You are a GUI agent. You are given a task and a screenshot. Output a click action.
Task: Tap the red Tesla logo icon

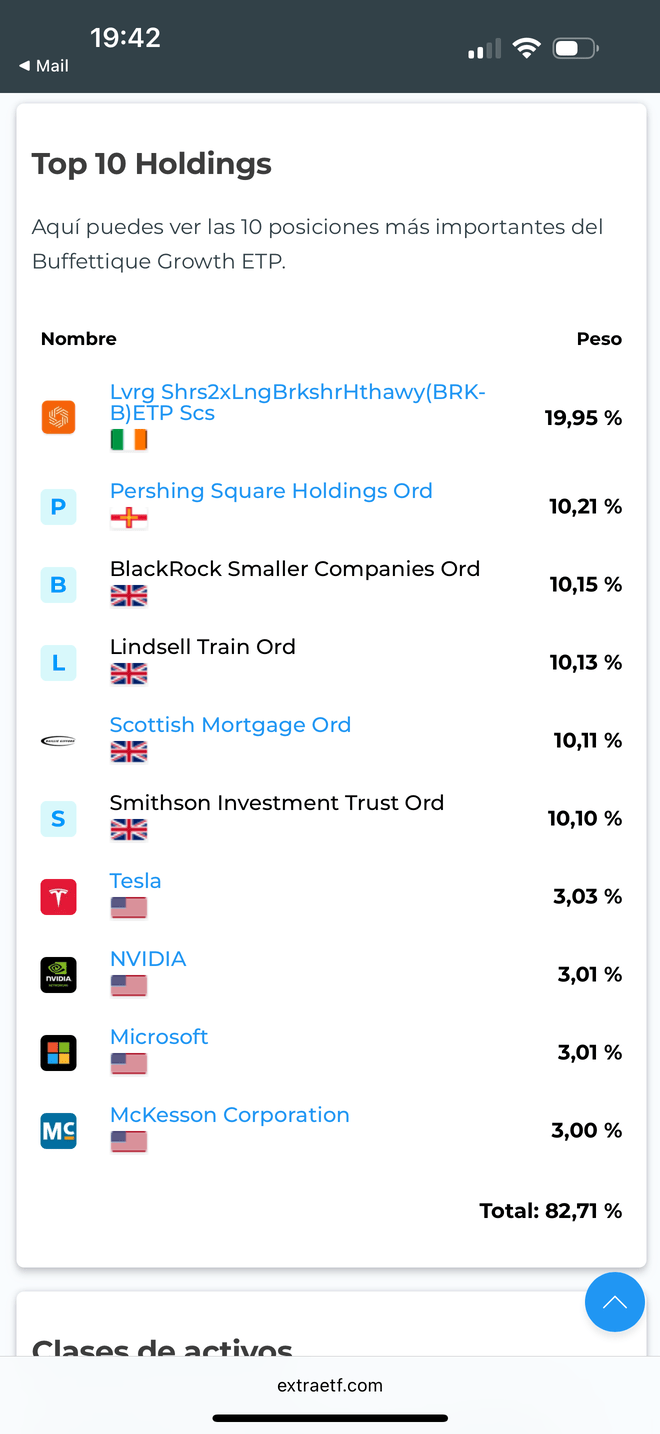coord(58,897)
